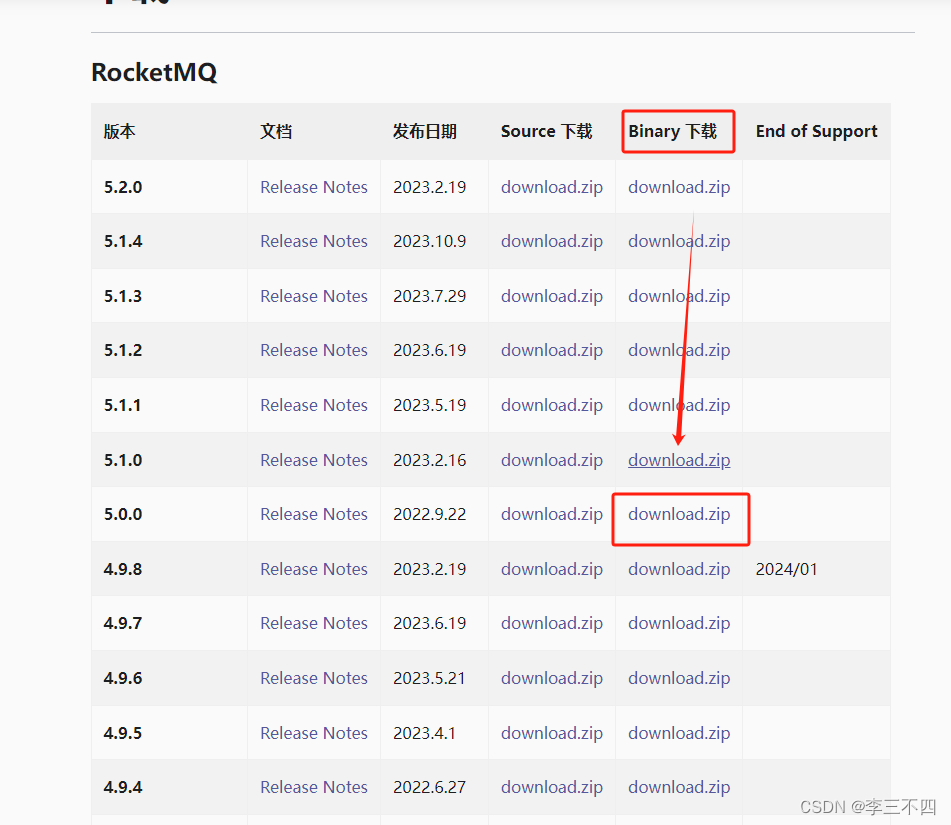
Task: Open Release Notes for version 5.1.4
Action: (x=314, y=241)
